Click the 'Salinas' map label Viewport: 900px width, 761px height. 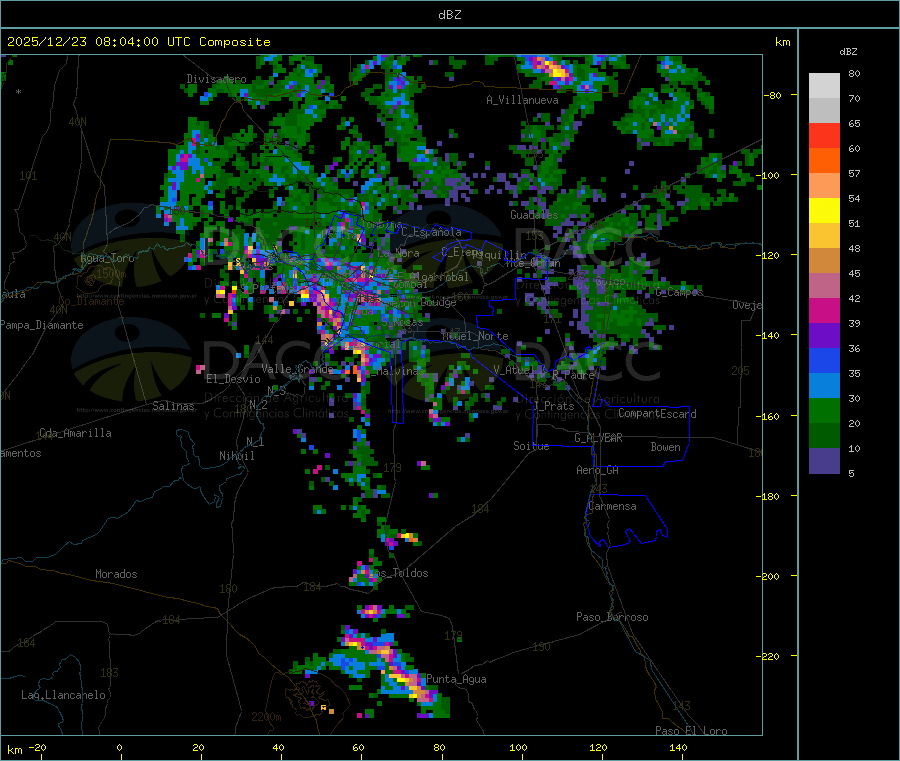pyautogui.click(x=173, y=406)
